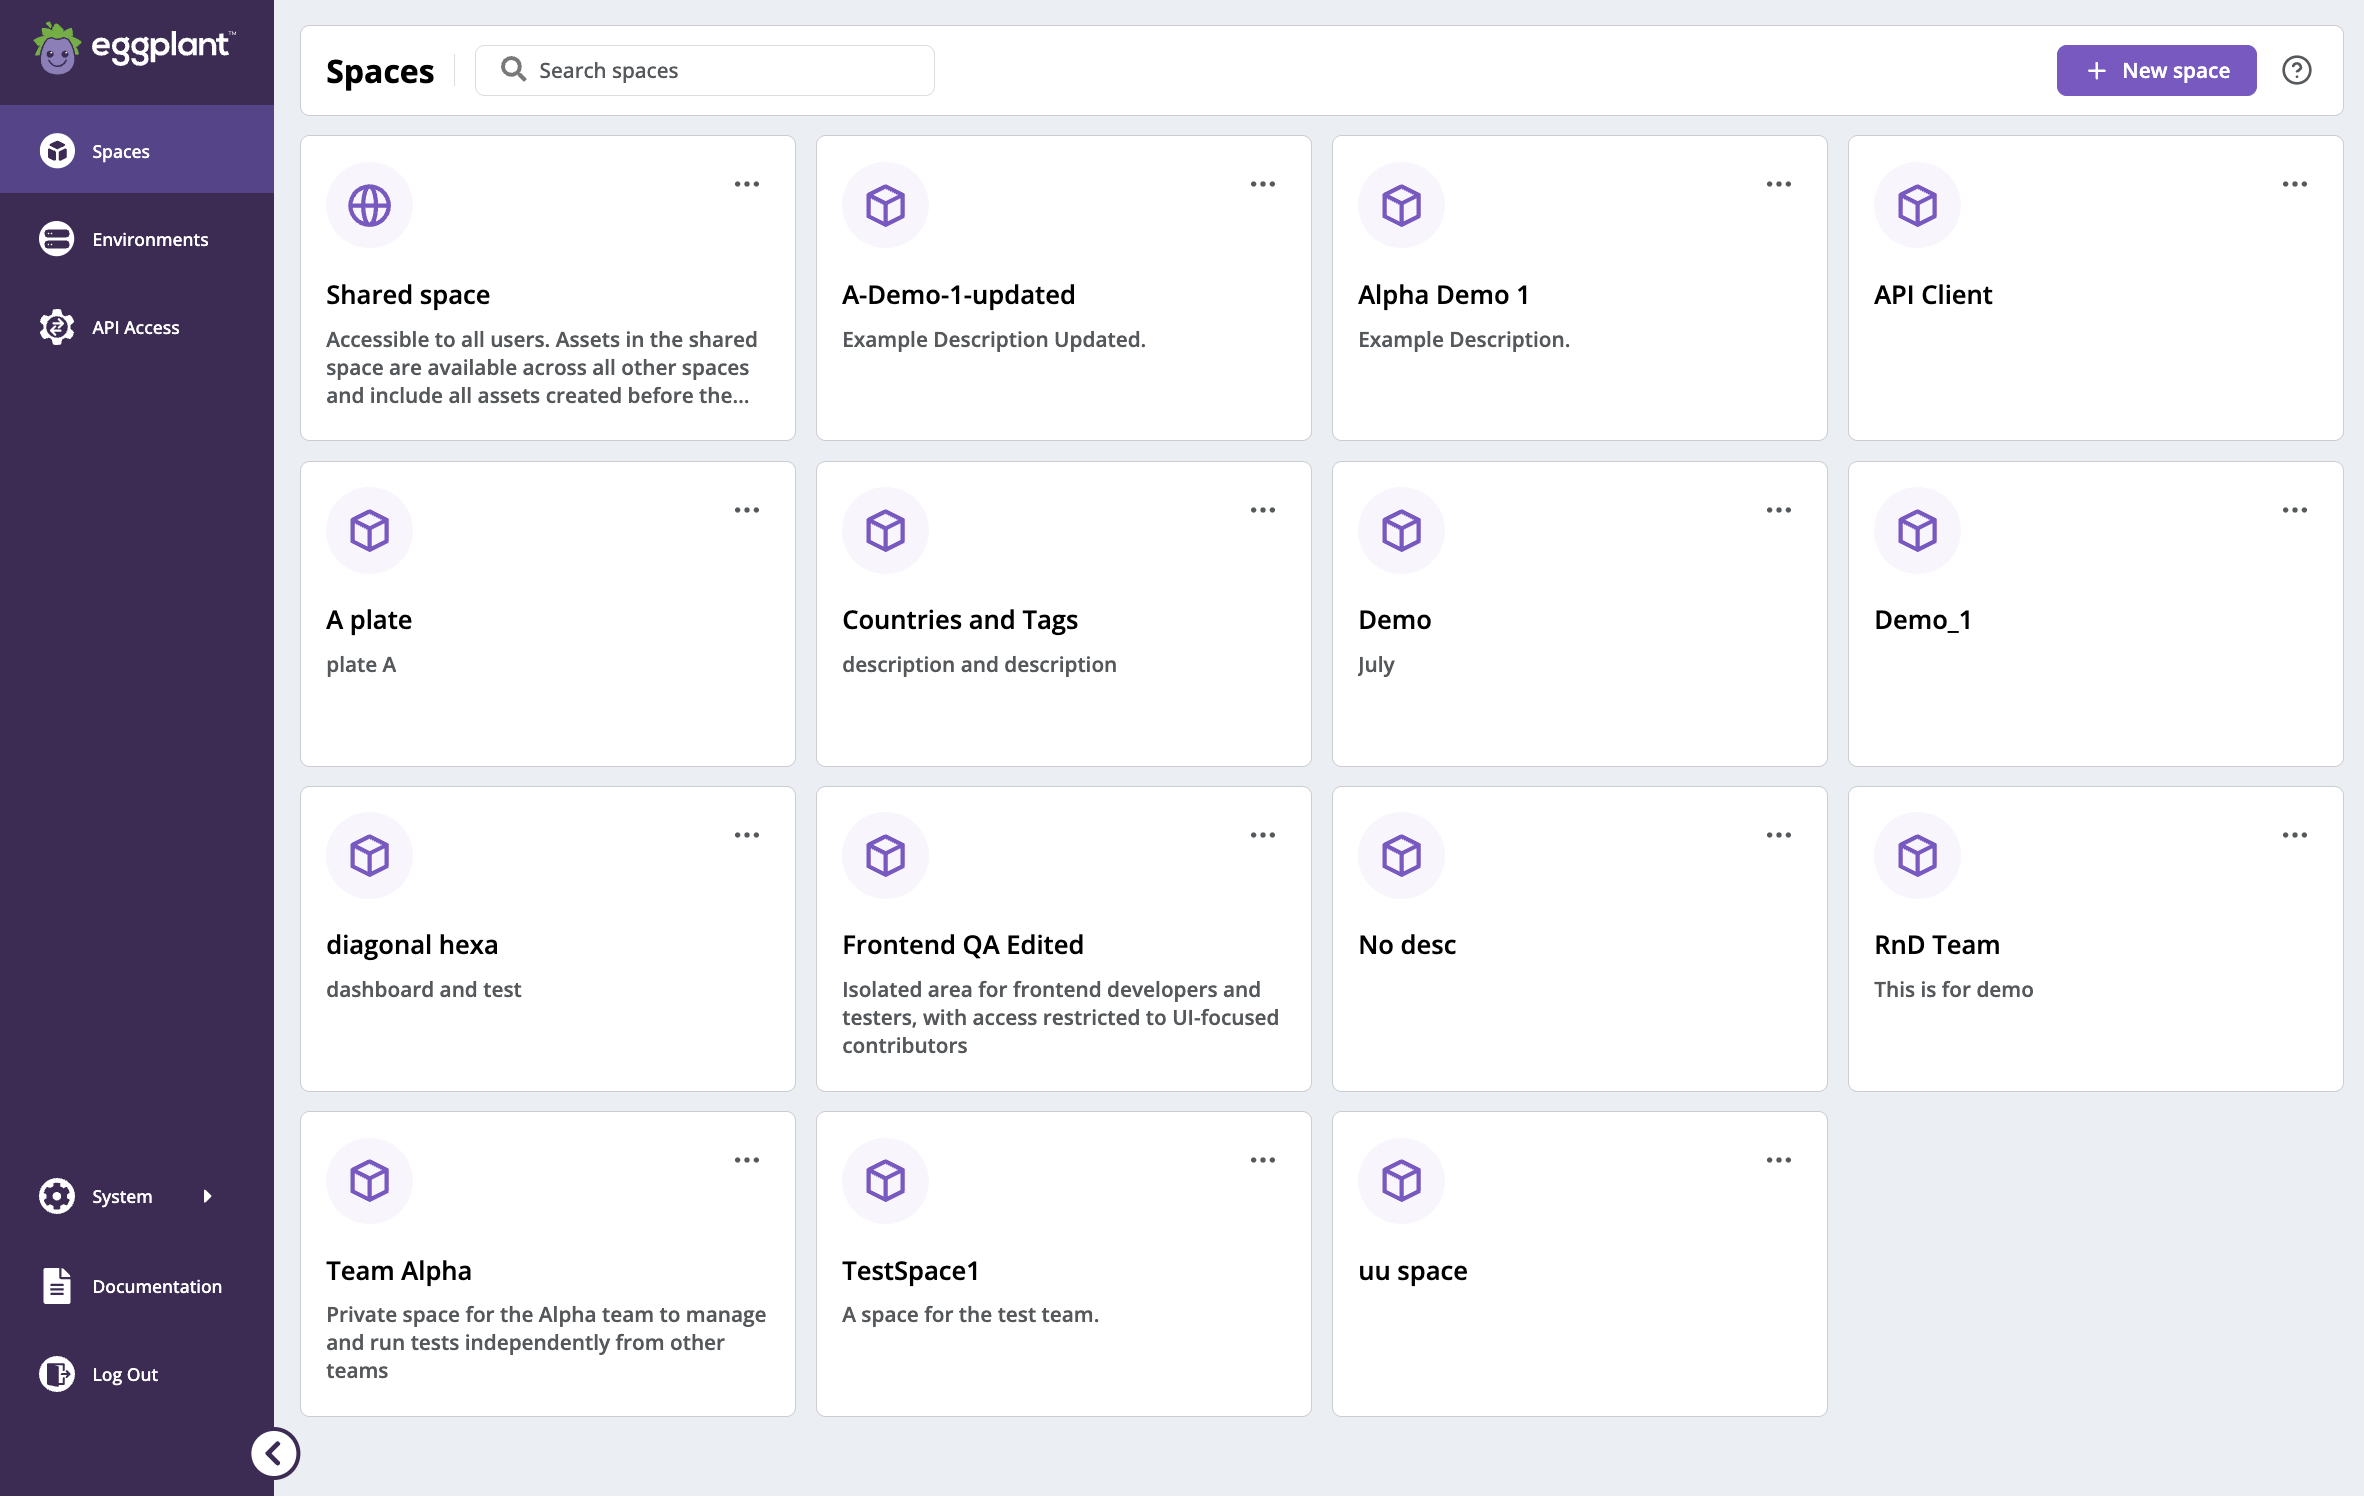Expand the System sidebar menu chevron
This screenshot has width=2364, height=1496.
tap(207, 1195)
